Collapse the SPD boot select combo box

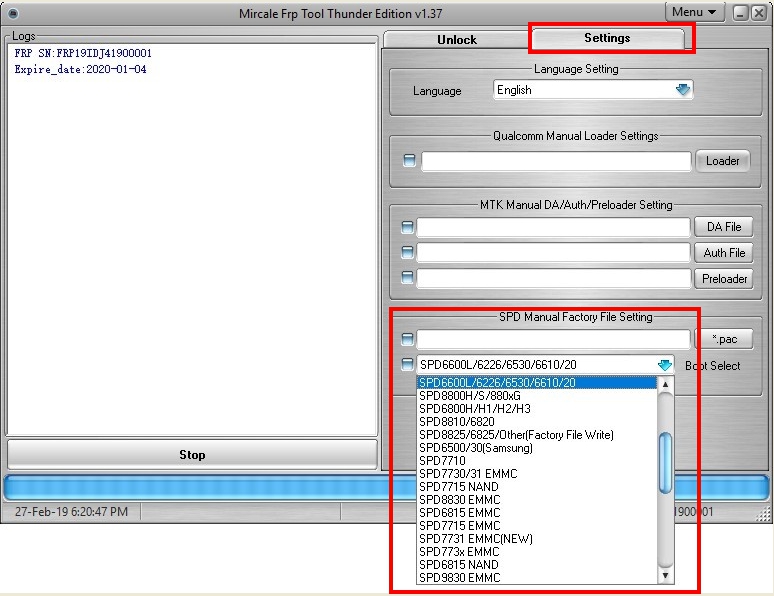coord(545,365)
